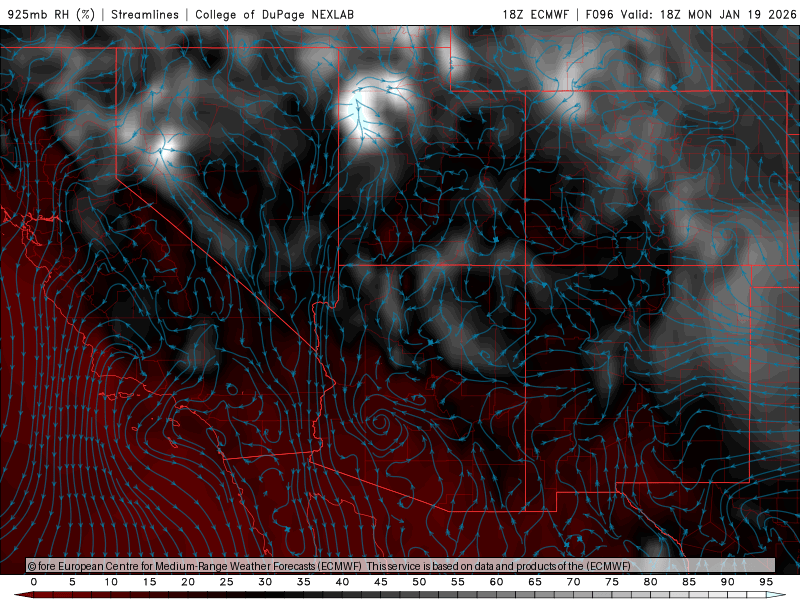This screenshot has height=600, width=800.
Task: Click the '65' label on the color scale
Action: click(535, 582)
